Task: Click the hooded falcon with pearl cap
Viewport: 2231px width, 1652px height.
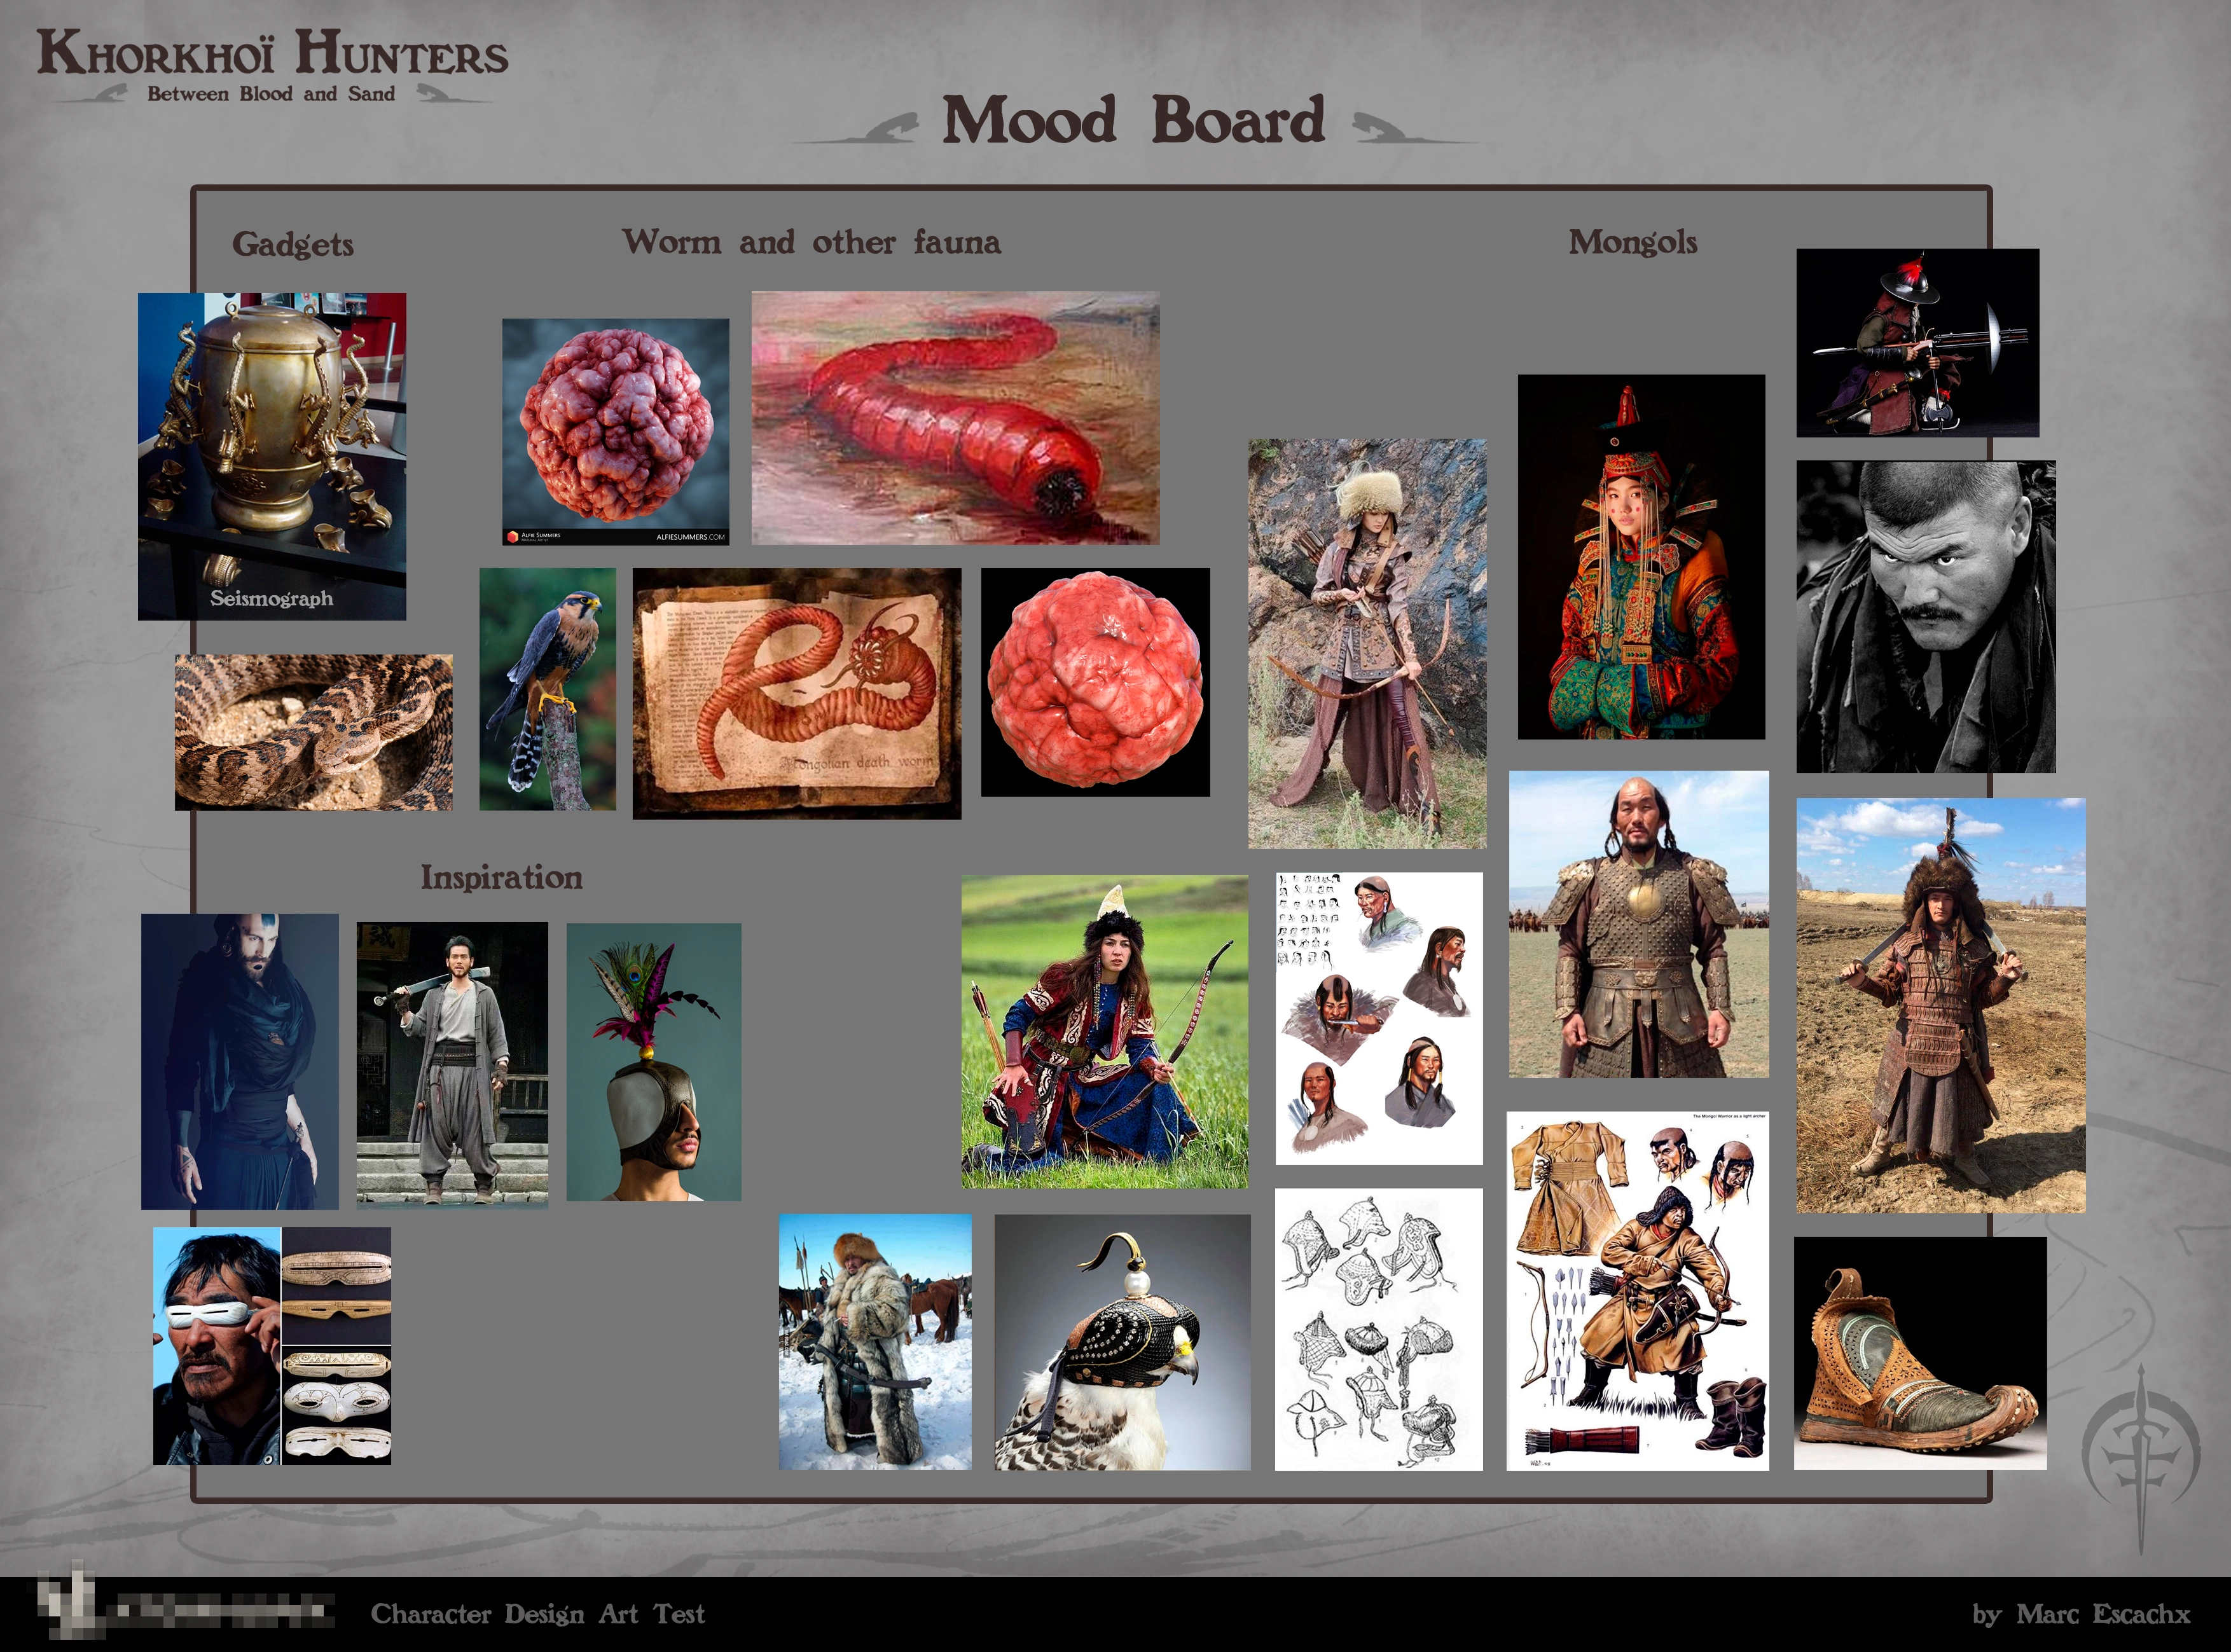Action: coord(1122,1342)
